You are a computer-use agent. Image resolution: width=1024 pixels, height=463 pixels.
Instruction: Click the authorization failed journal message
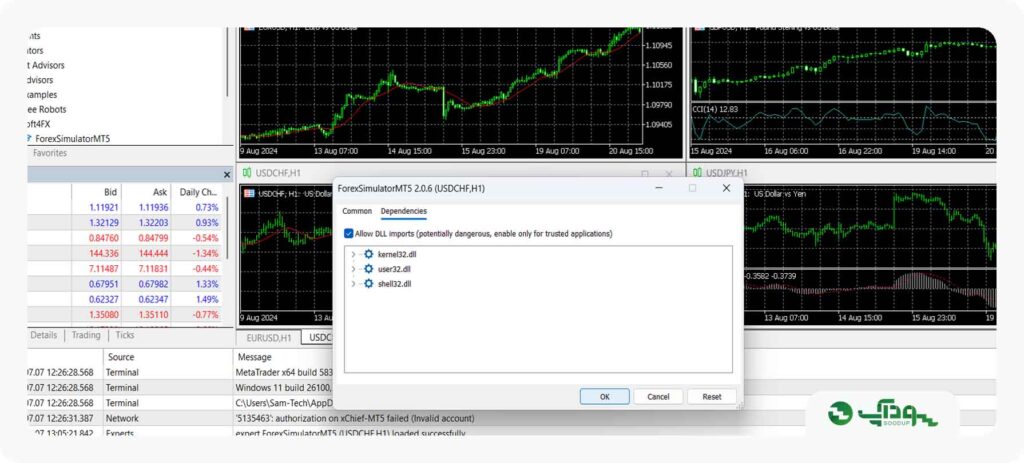(x=355, y=418)
